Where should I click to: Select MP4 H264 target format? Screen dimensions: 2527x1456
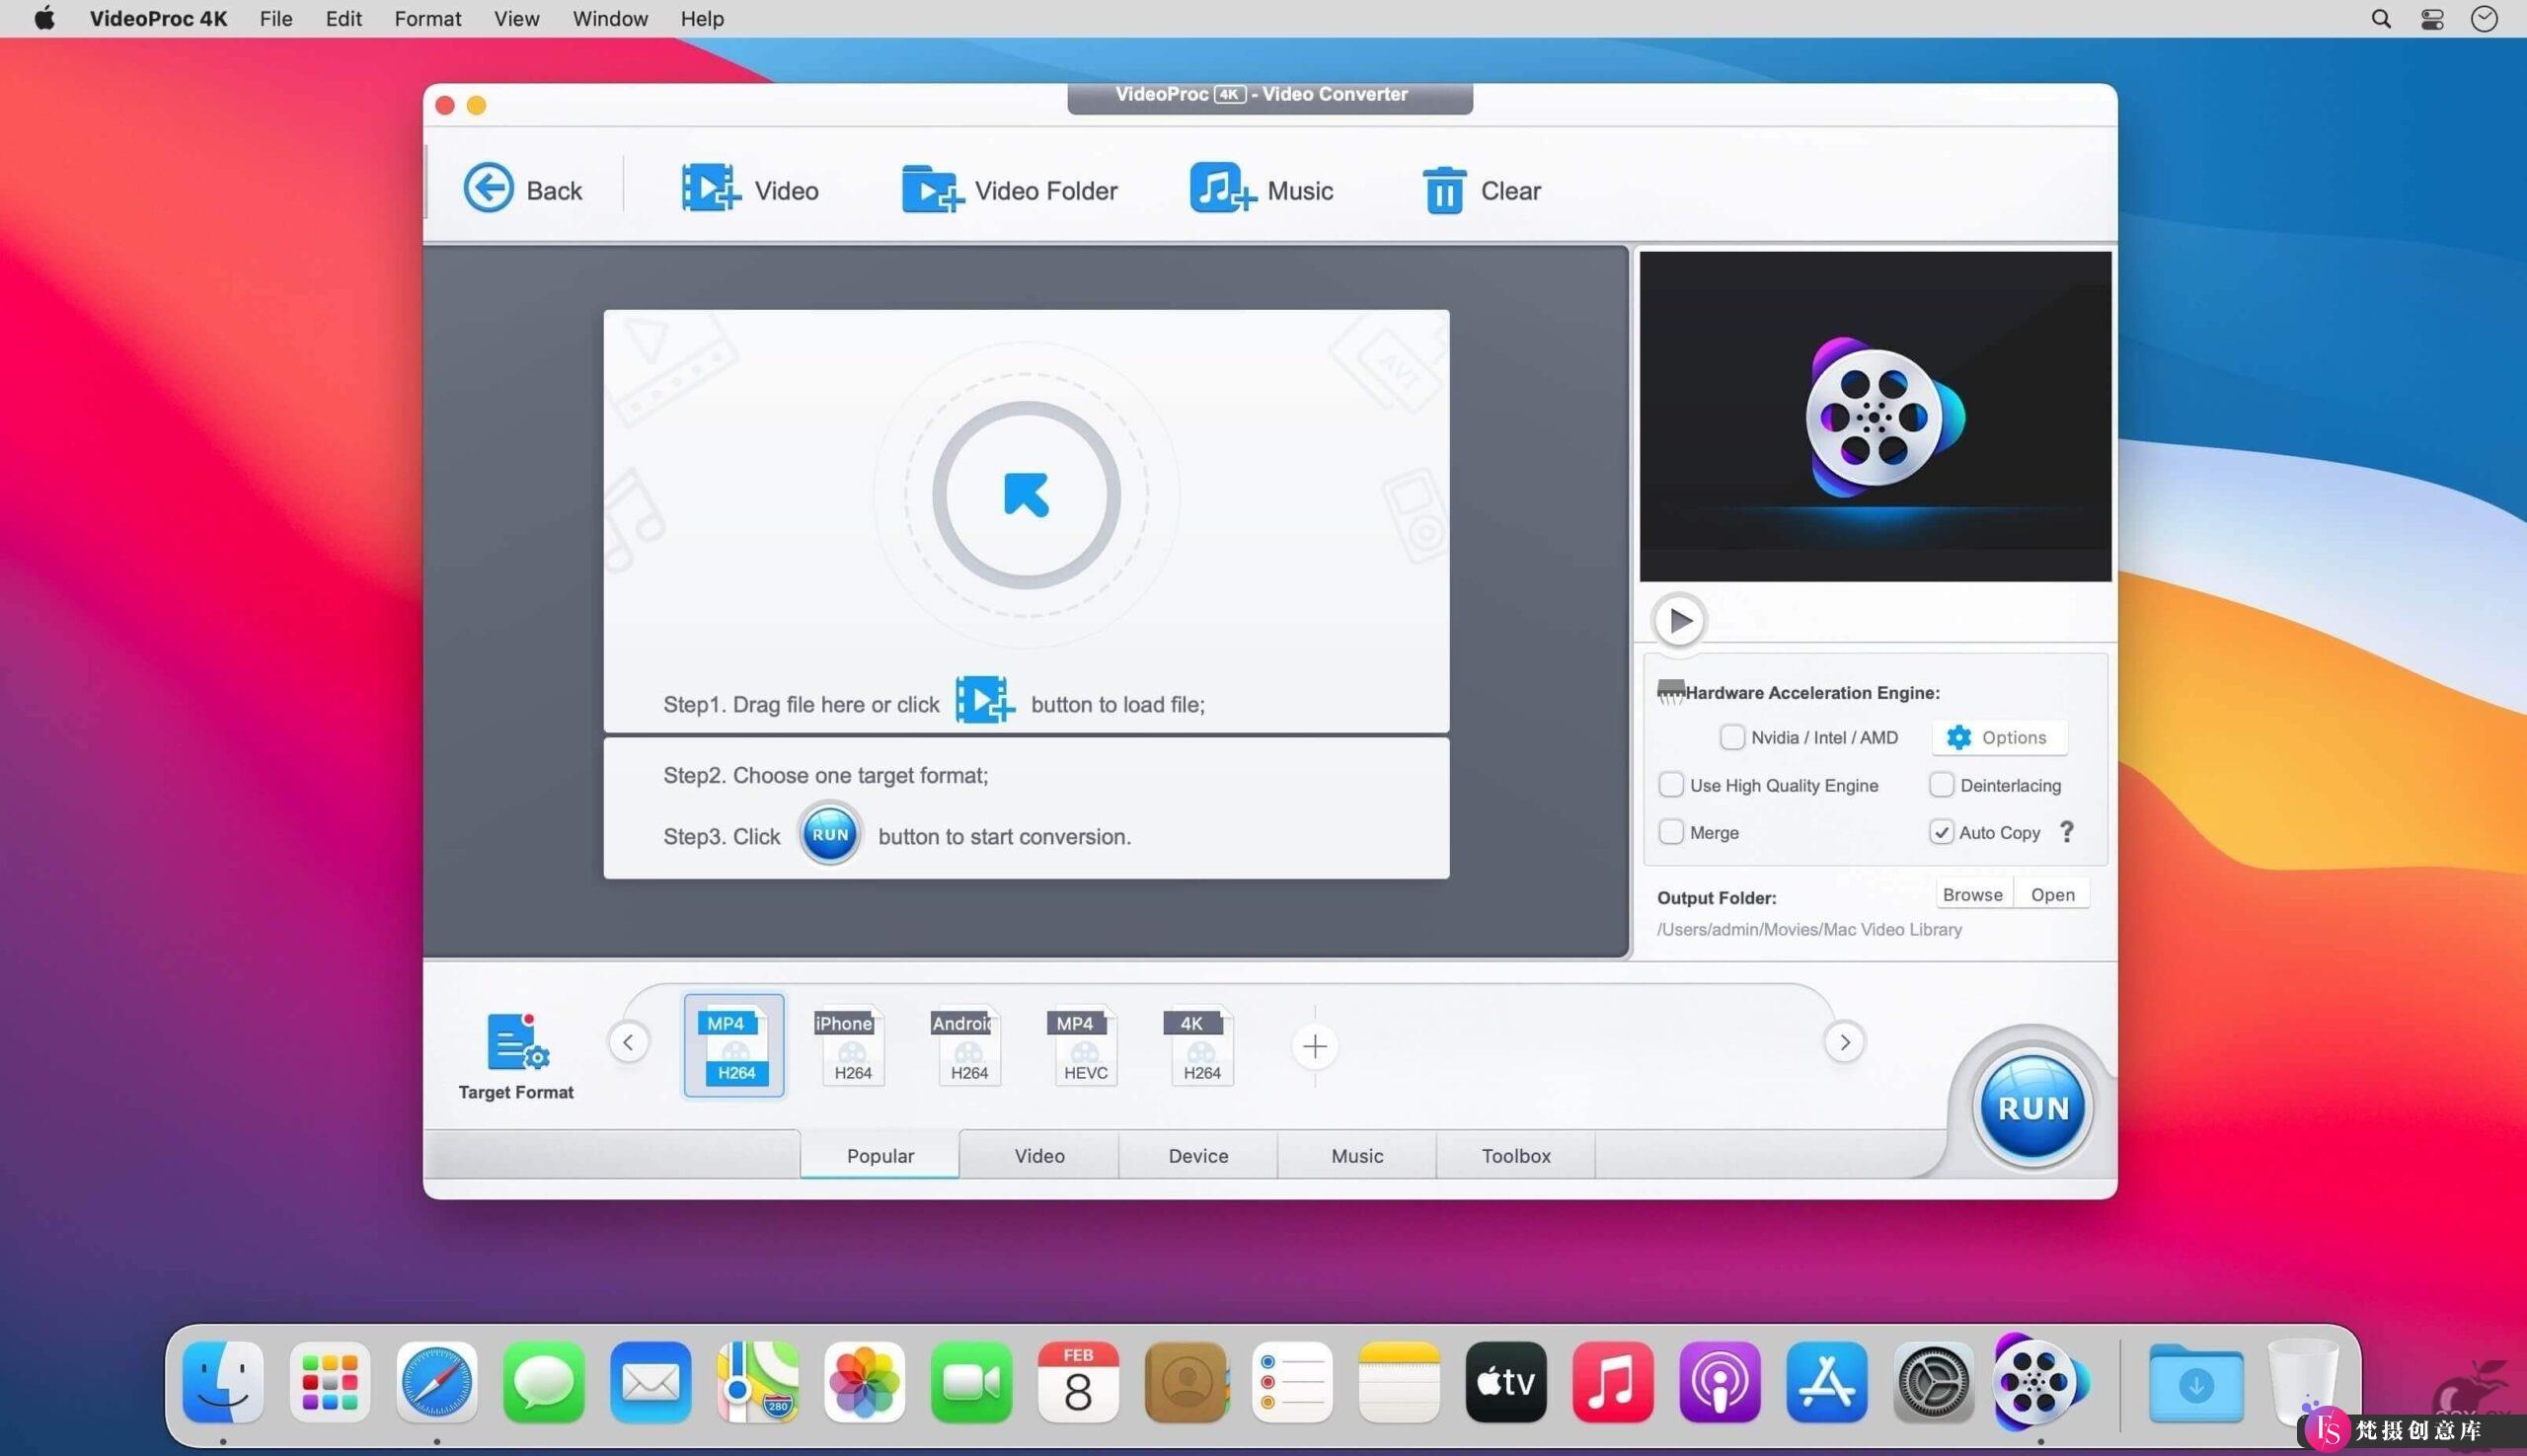coord(732,1044)
